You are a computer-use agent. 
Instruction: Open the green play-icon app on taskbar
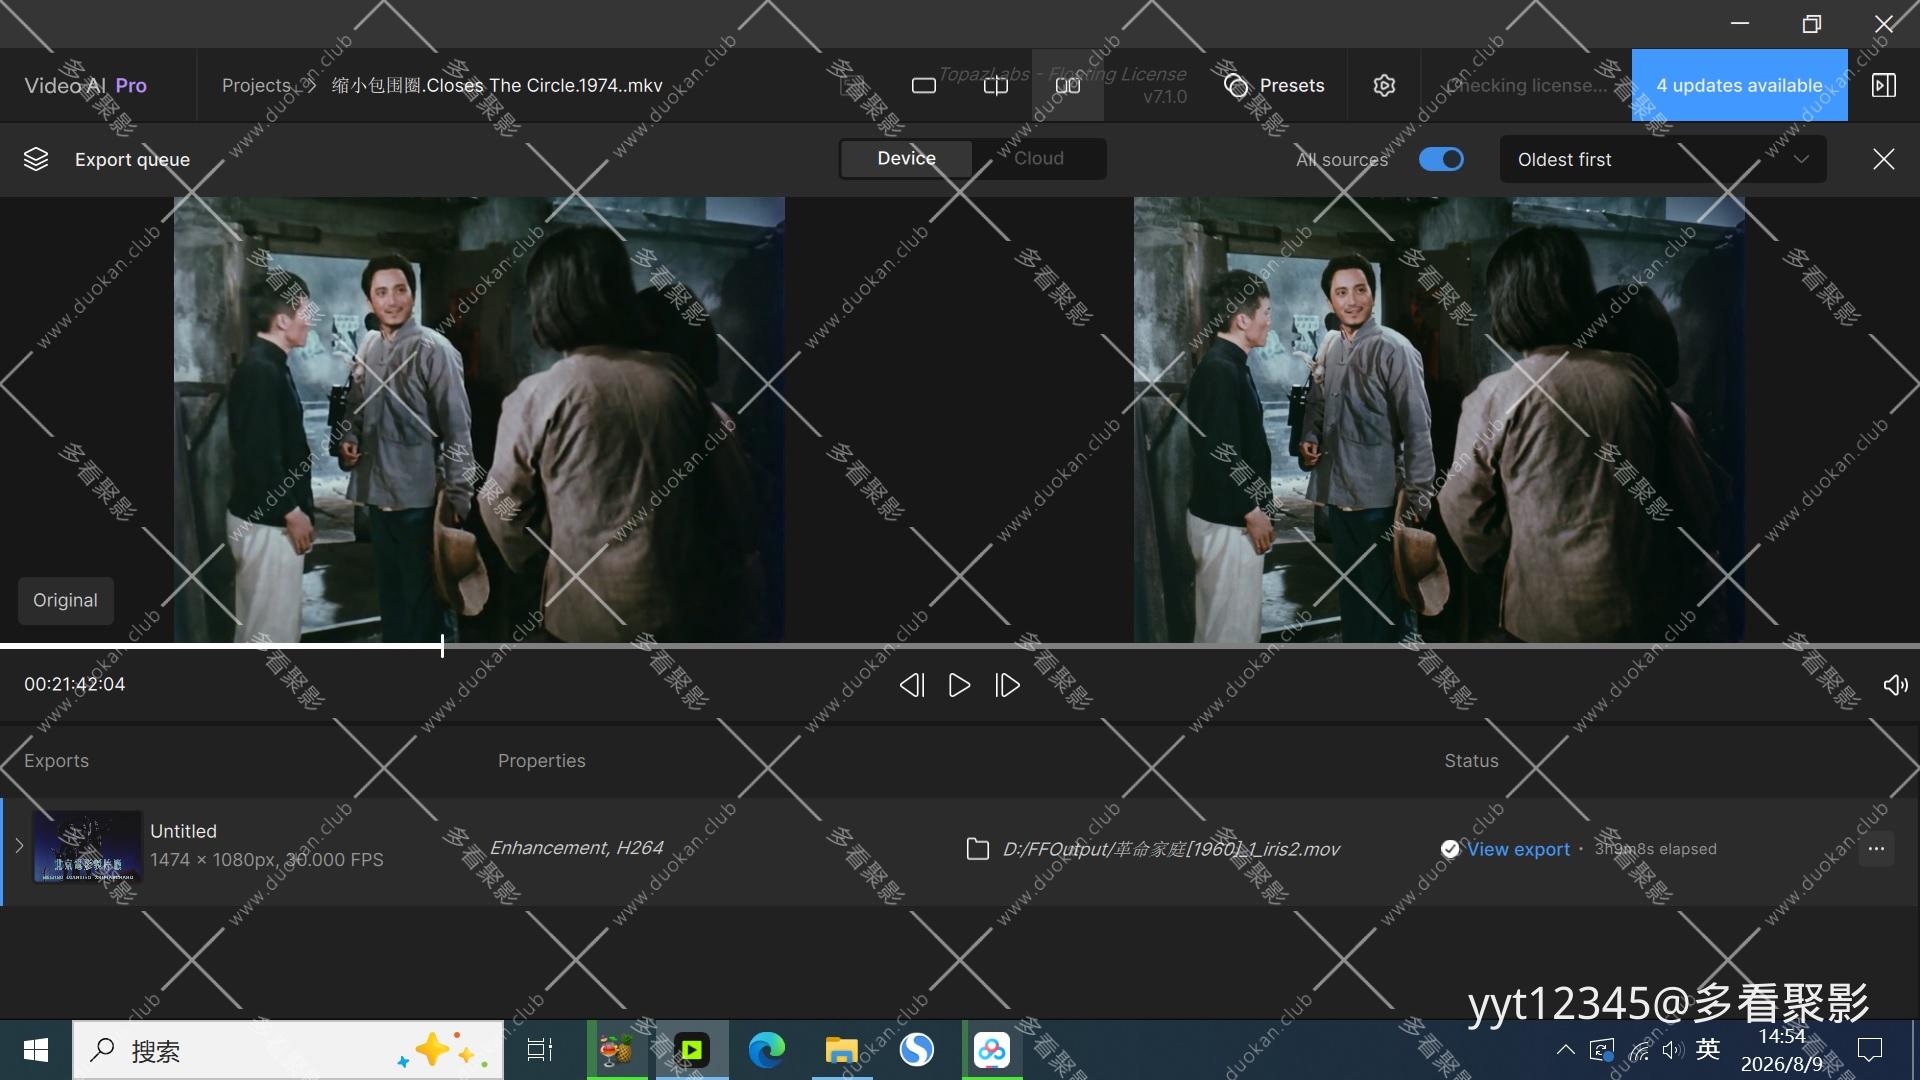pos(691,1050)
